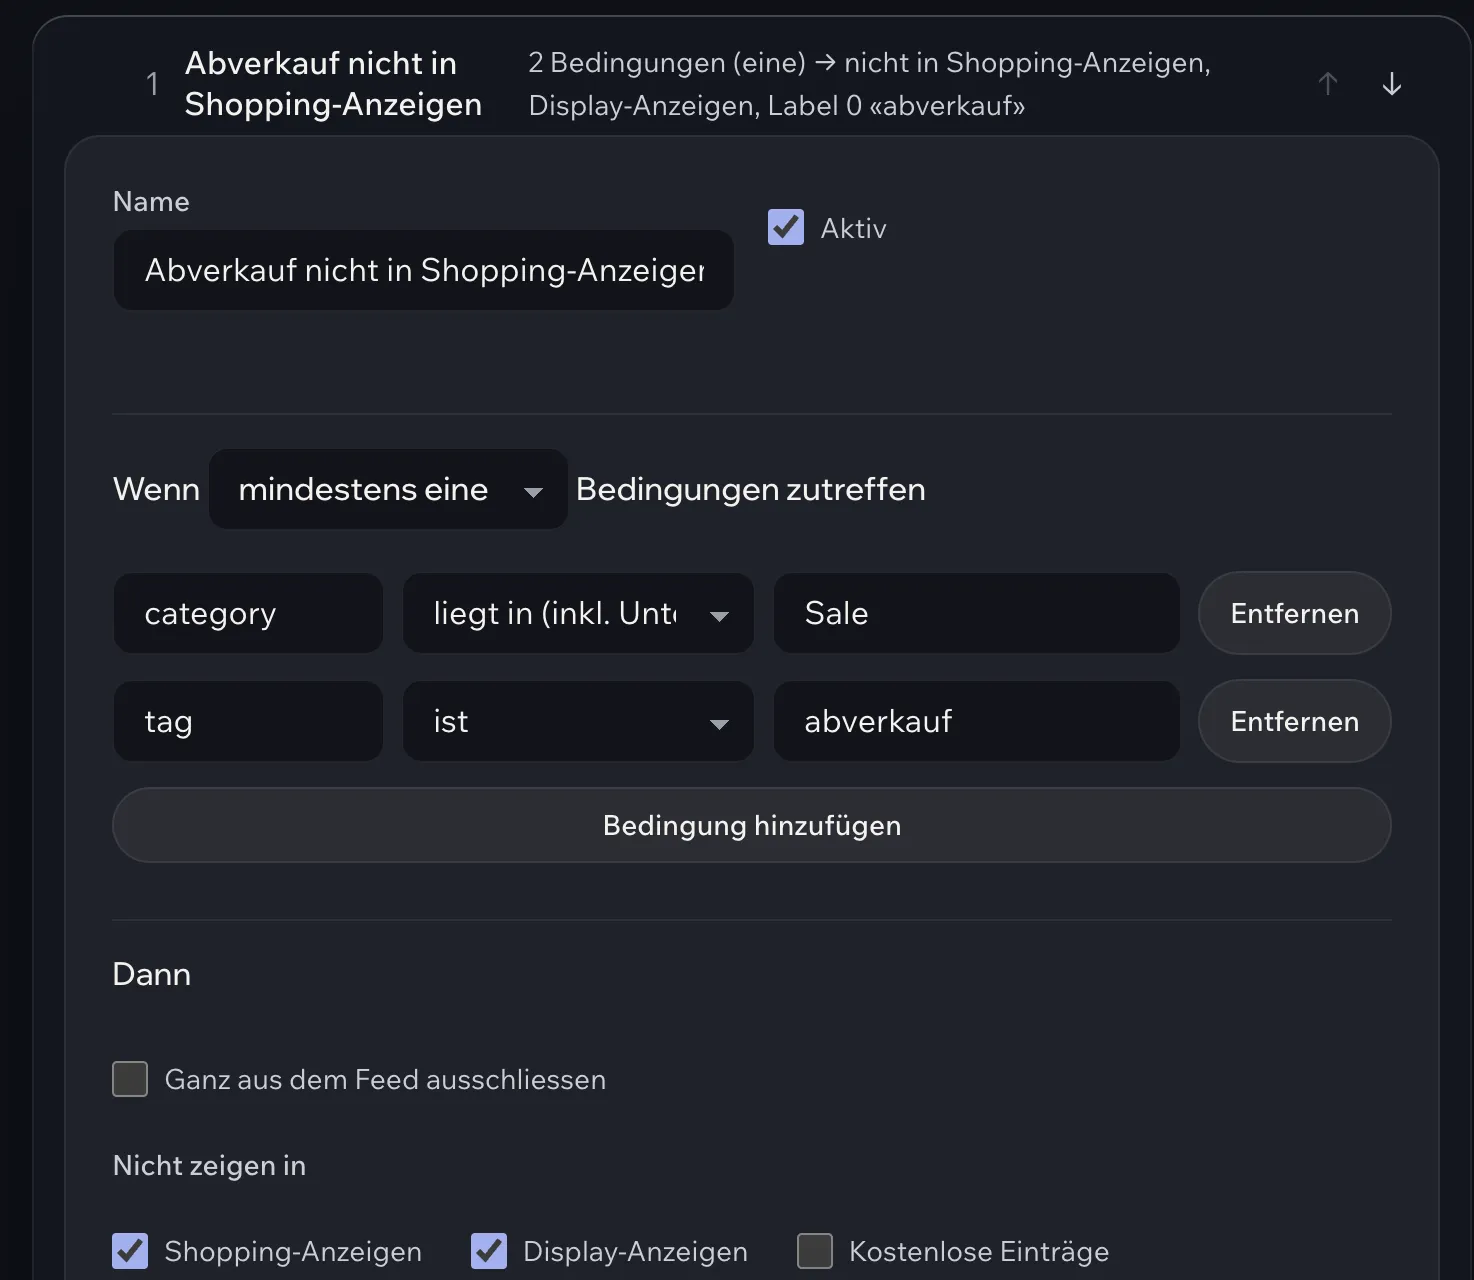Uncheck the Aktiv checkbox

pos(786,227)
